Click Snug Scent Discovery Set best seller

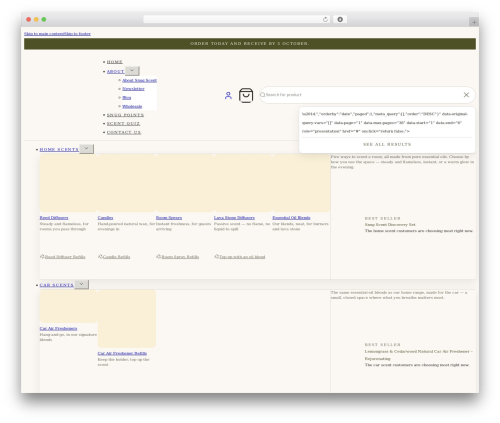click(x=390, y=225)
